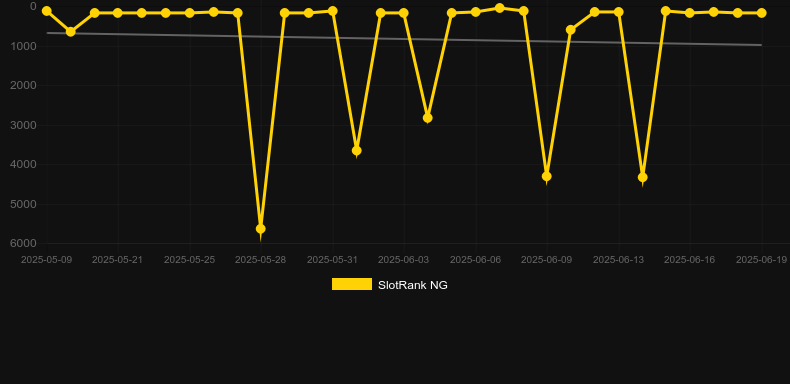Click the x-axis label 2025-06-09

[x=546, y=260]
